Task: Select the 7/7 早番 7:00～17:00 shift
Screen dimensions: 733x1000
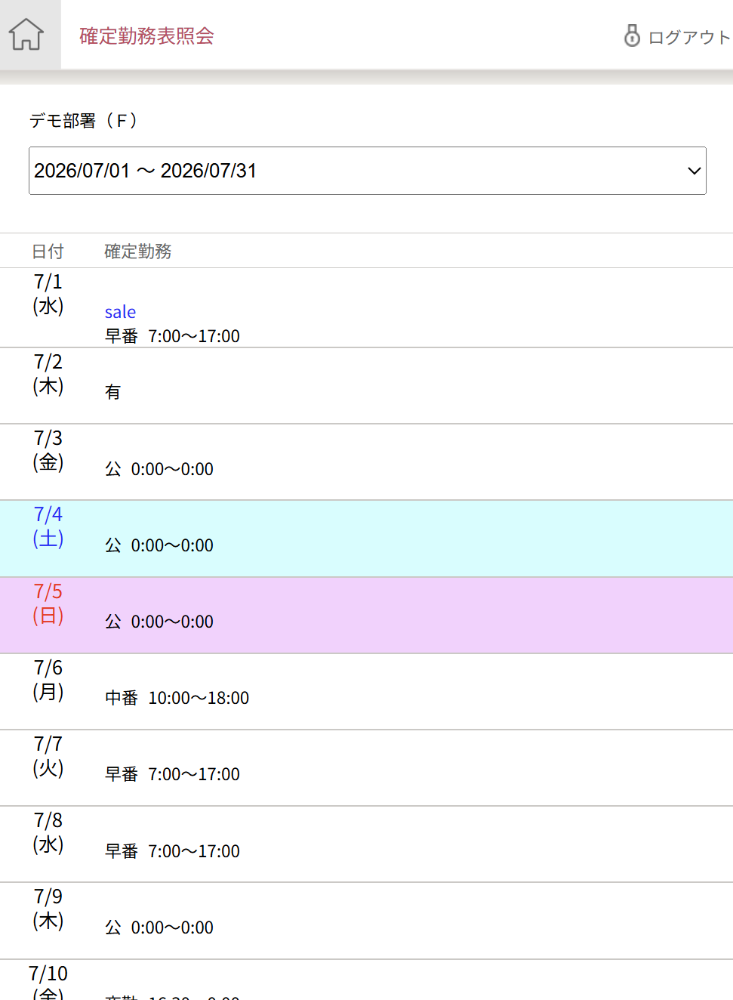Action: click(x=172, y=774)
